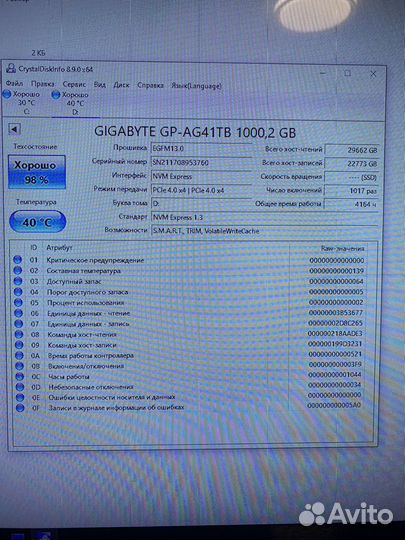405x540 pixels.
Task: Select the Часы работы attribute text
Action: pos(69,377)
